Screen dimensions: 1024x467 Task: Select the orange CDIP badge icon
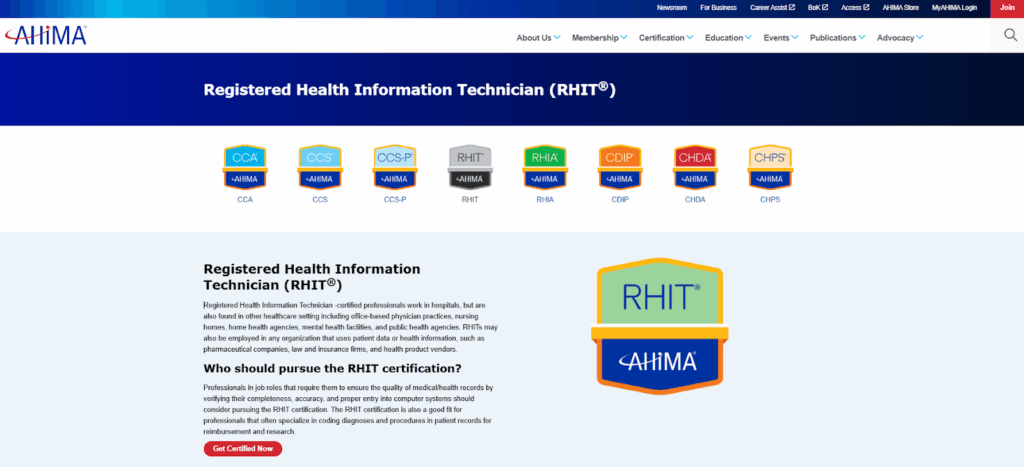[x=620, y=168]
